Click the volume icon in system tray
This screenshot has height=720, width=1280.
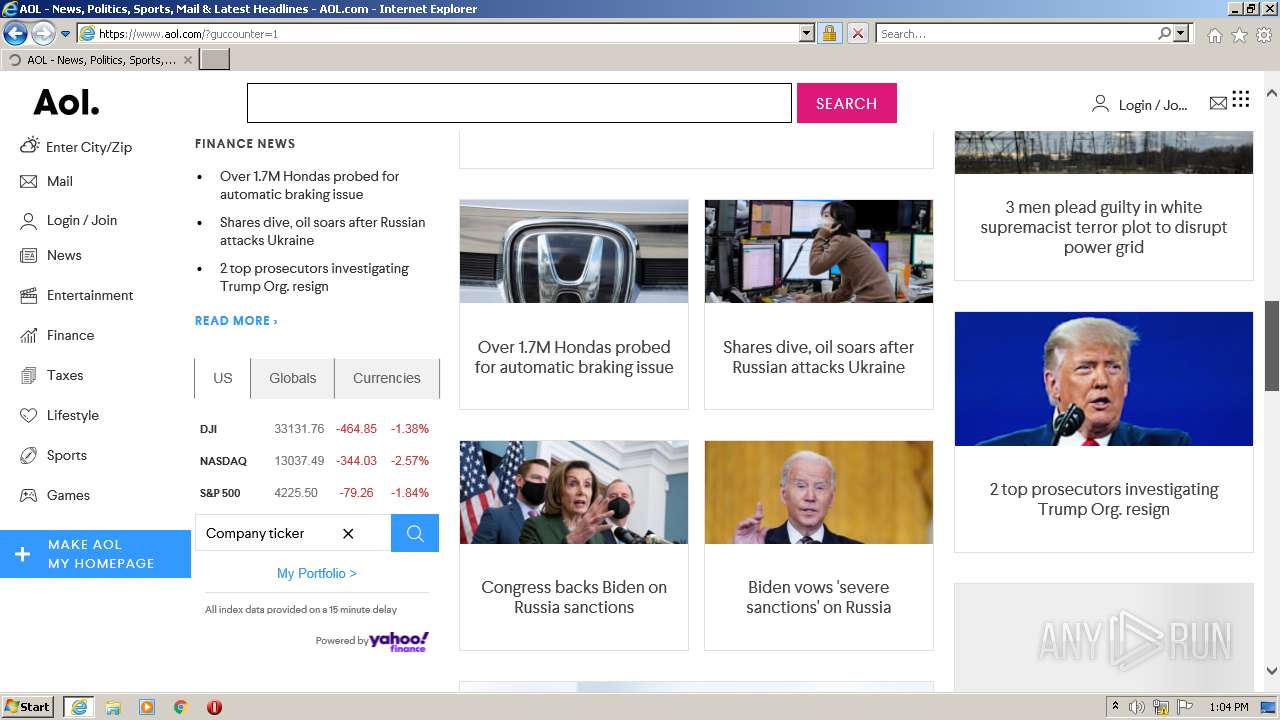coord(1137,707)
